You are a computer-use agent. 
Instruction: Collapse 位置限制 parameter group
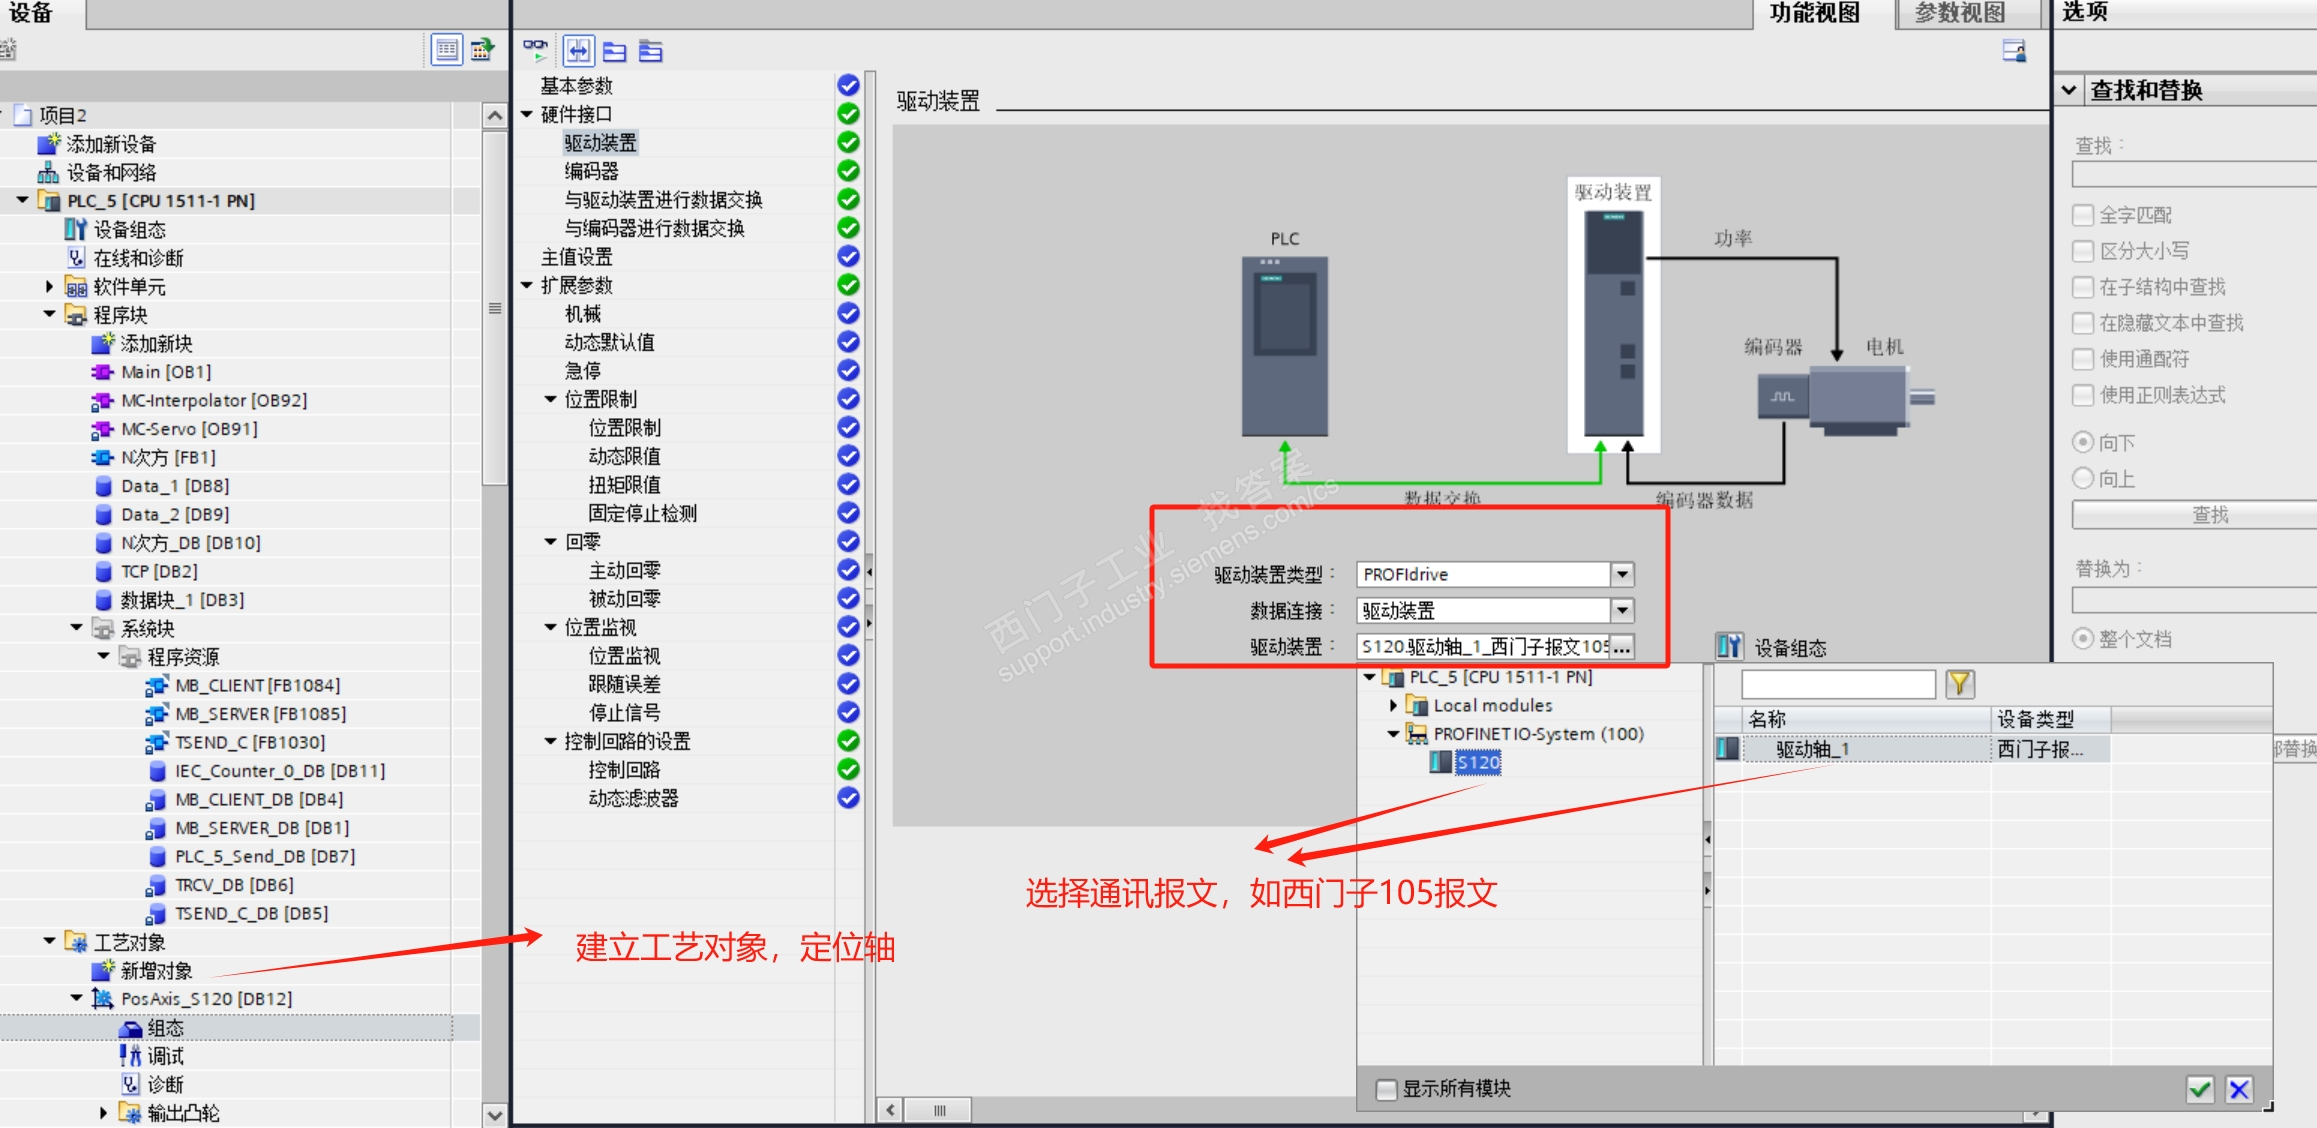550,399
